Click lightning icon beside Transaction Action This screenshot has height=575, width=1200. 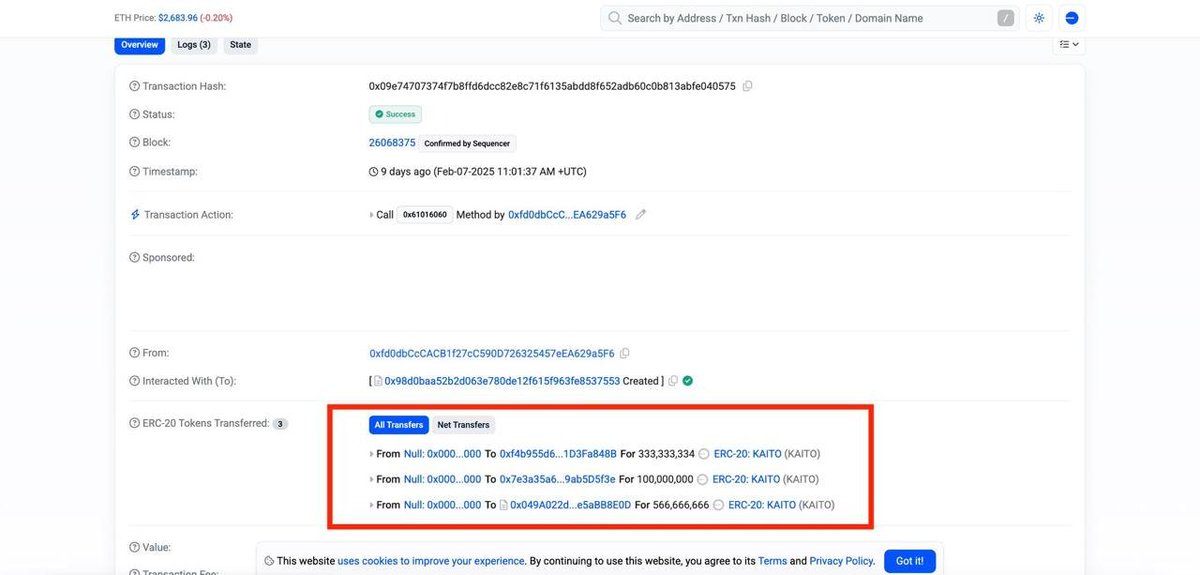(135, 215)
